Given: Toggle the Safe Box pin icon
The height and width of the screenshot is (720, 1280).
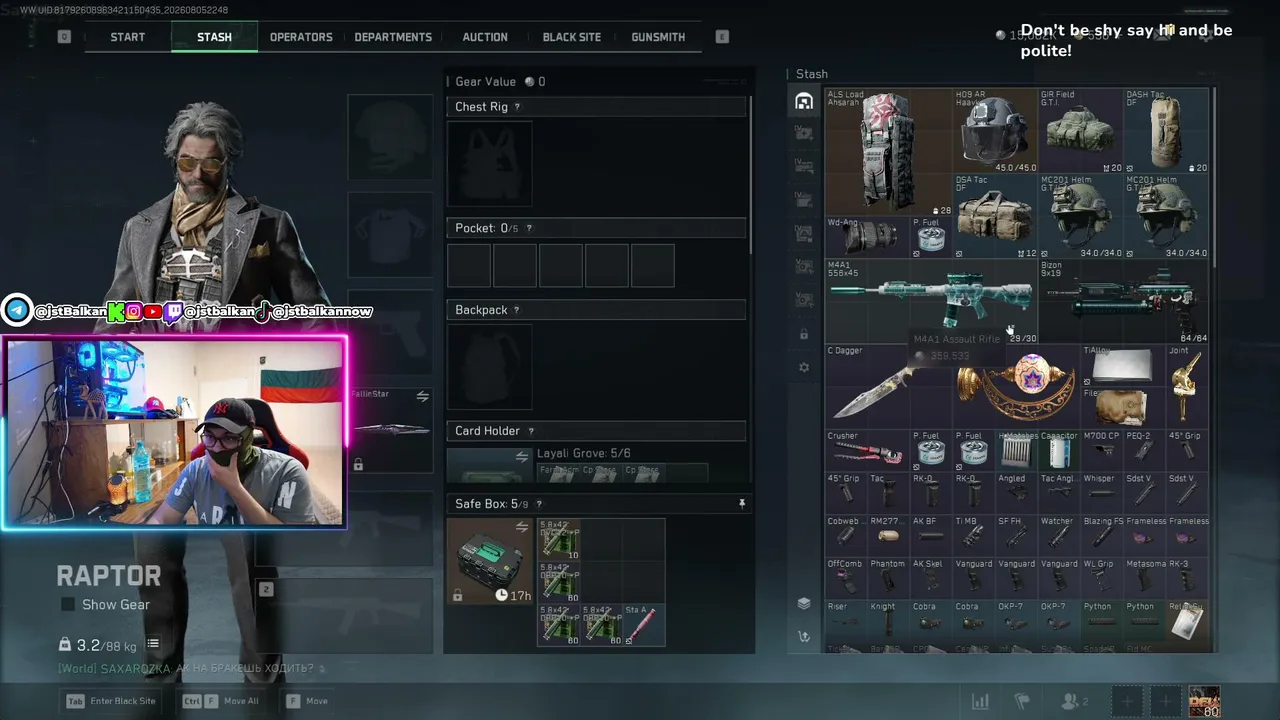Looking at the screenshot, I should point(742,503).
